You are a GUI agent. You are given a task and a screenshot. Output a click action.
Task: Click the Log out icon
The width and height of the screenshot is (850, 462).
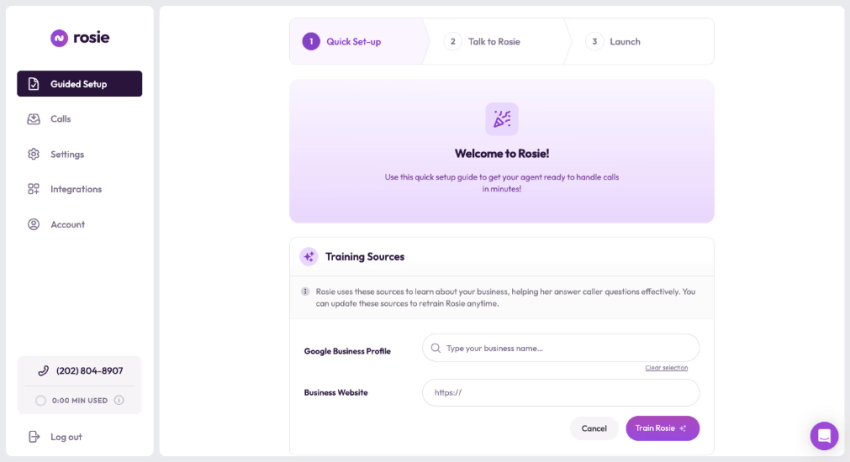tap(34, 437)
